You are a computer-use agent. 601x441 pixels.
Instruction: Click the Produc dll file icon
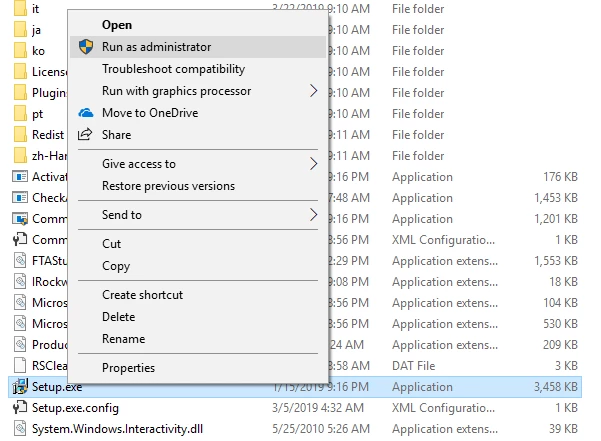tap(20, 344)
